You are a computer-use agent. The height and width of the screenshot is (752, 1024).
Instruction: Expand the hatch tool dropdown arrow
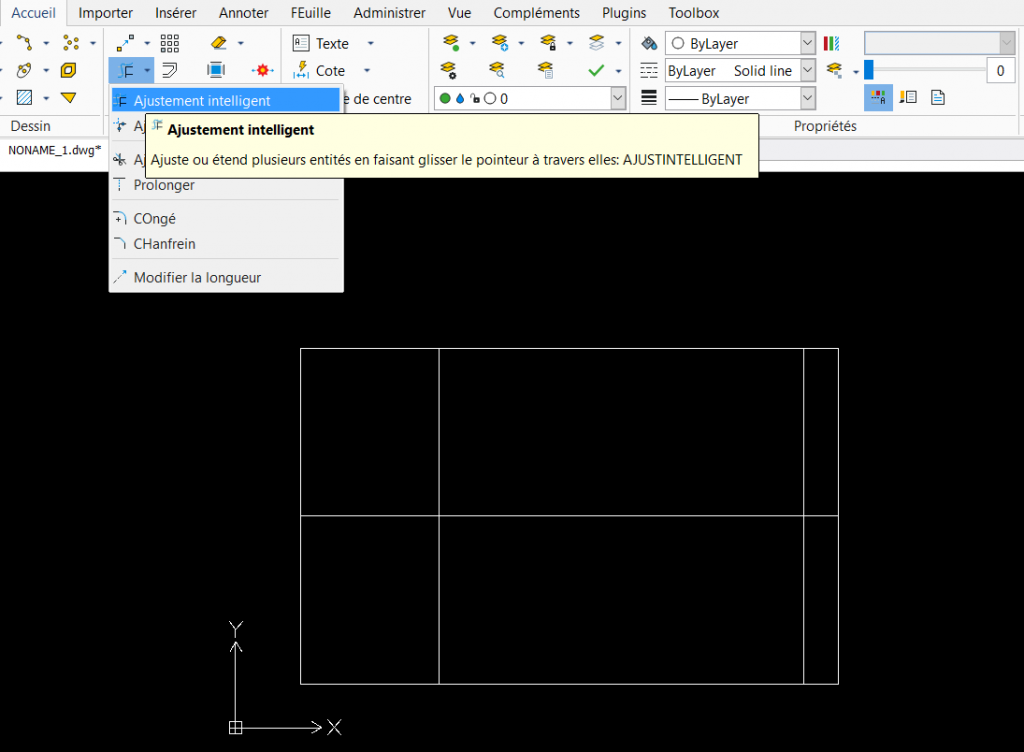[x=46, y=99]
